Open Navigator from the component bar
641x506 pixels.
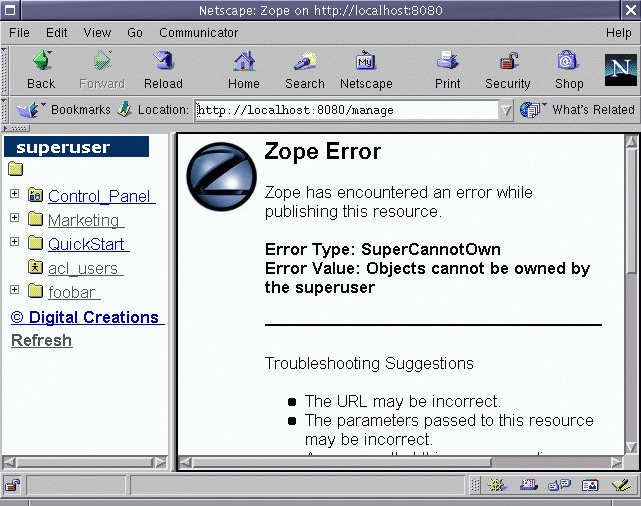point(497,486)
